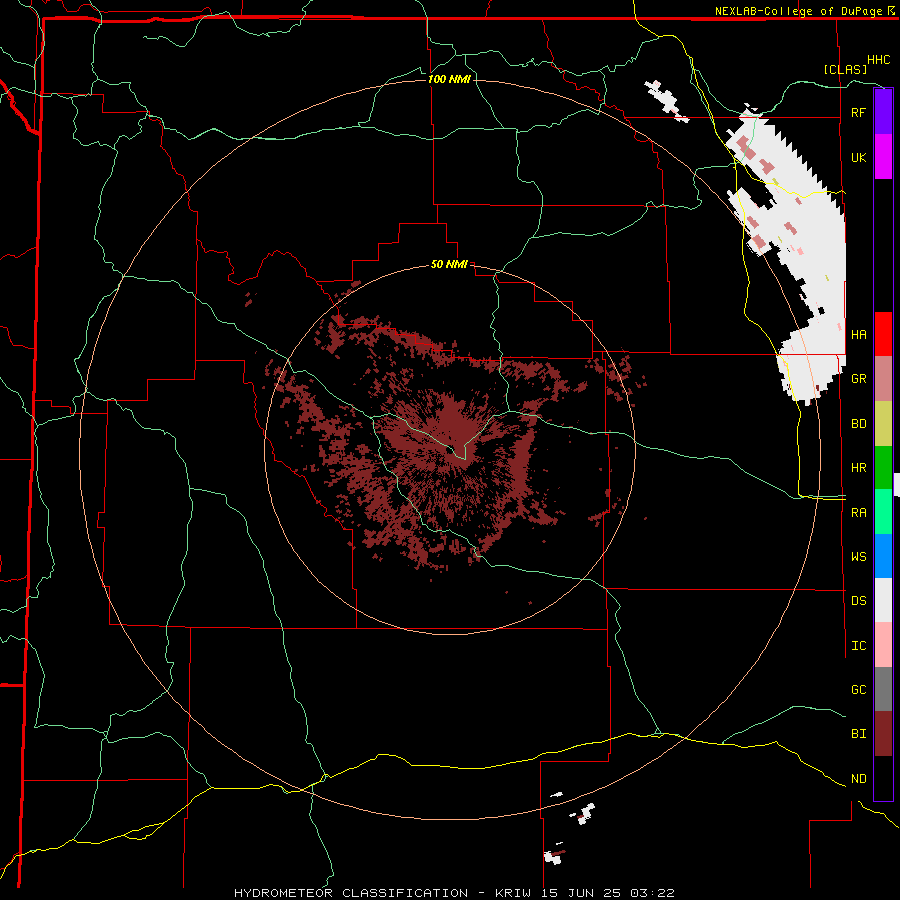Image resolution: width=900 pixels, height=900 pixels.
Task: Click the UK magenta legend swatch
Action: click(883, 157)
